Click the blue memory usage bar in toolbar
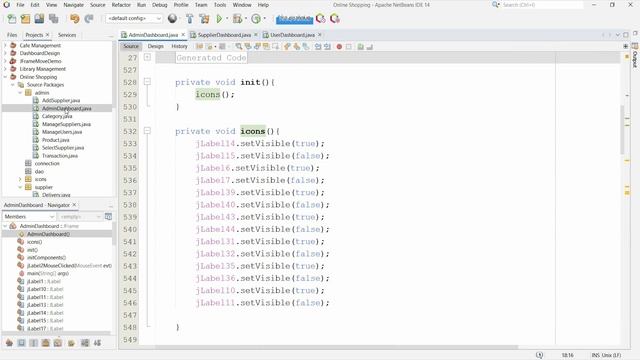The width and height of the screenshot is (640, 360). pyautogui.click(x=294, y=19)
